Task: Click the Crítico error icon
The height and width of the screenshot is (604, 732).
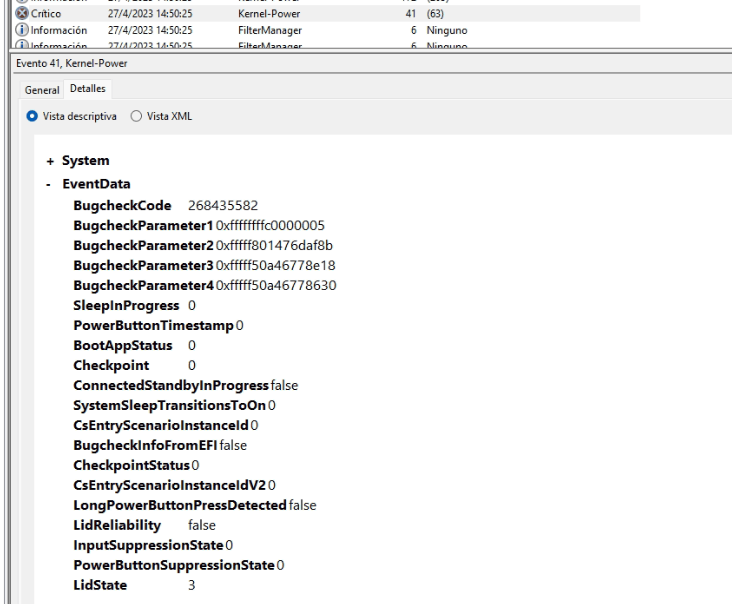Action: [22, 13]
